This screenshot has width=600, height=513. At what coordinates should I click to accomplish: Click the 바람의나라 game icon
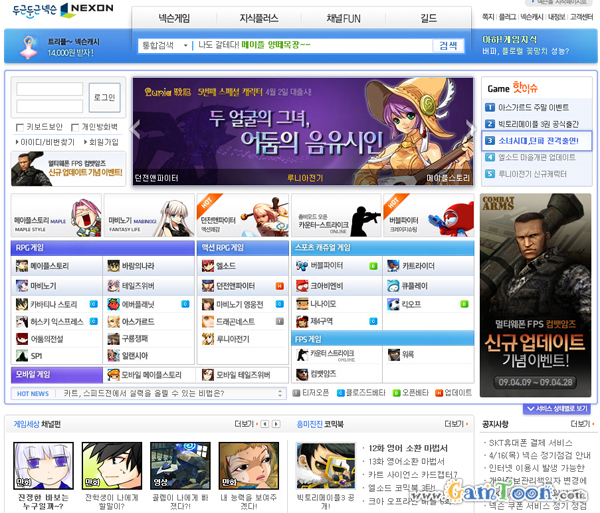113,266
